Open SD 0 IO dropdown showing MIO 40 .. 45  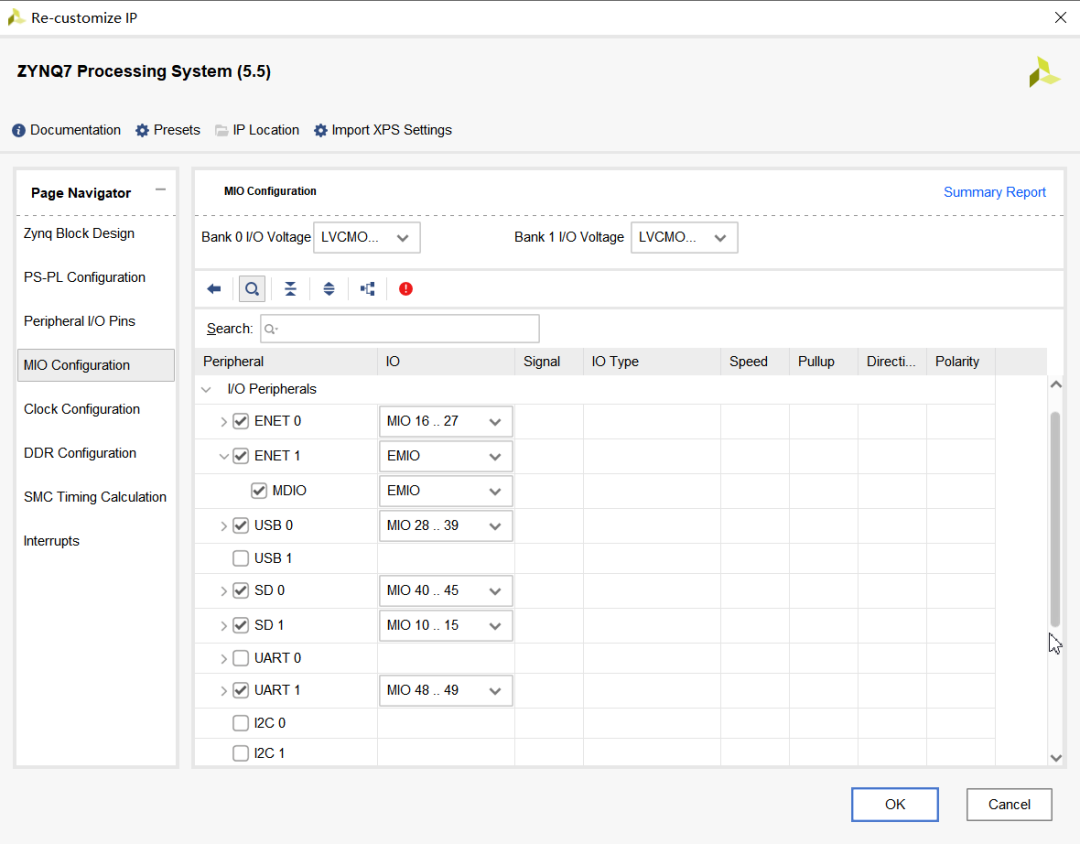[446, 591]
